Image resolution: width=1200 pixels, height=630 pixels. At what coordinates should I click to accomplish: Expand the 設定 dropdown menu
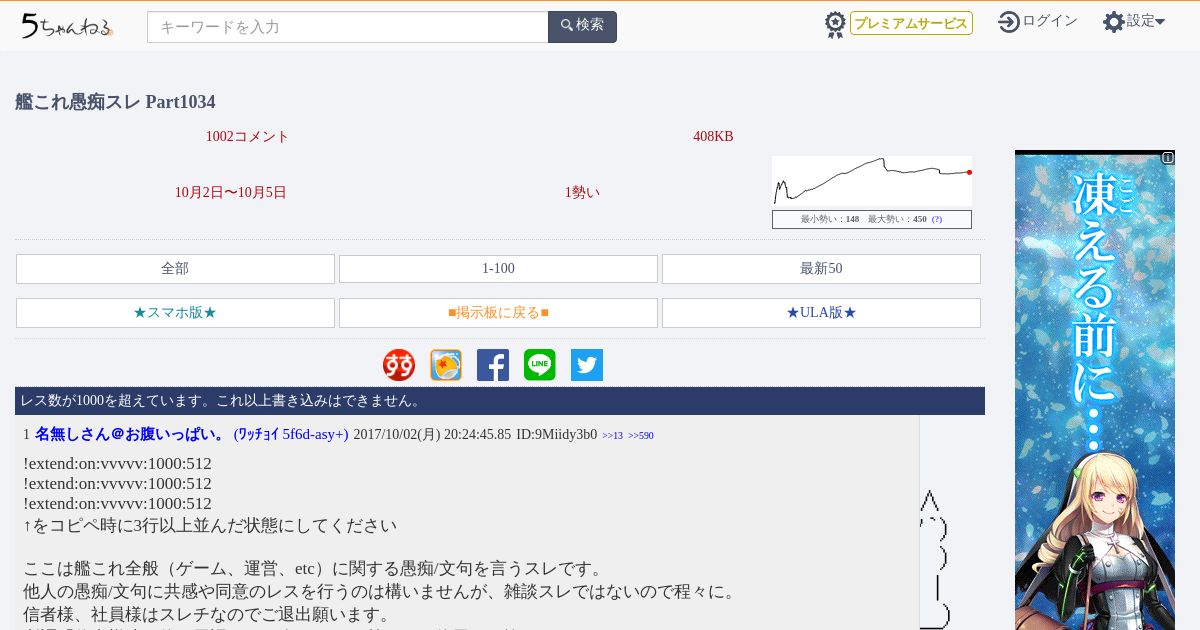pyautogui.click(x=1146, y=21)
